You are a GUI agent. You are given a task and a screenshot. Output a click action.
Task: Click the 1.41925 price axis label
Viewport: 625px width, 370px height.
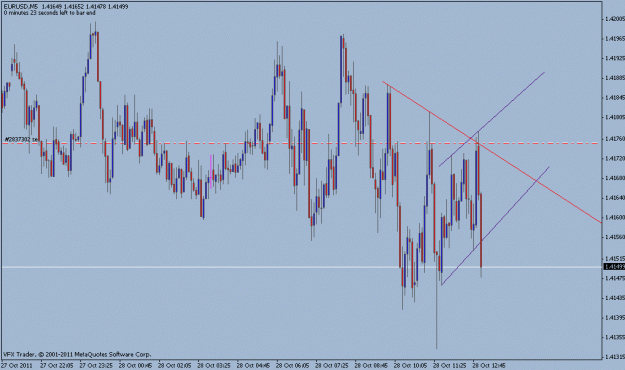(x=615, y=58)
